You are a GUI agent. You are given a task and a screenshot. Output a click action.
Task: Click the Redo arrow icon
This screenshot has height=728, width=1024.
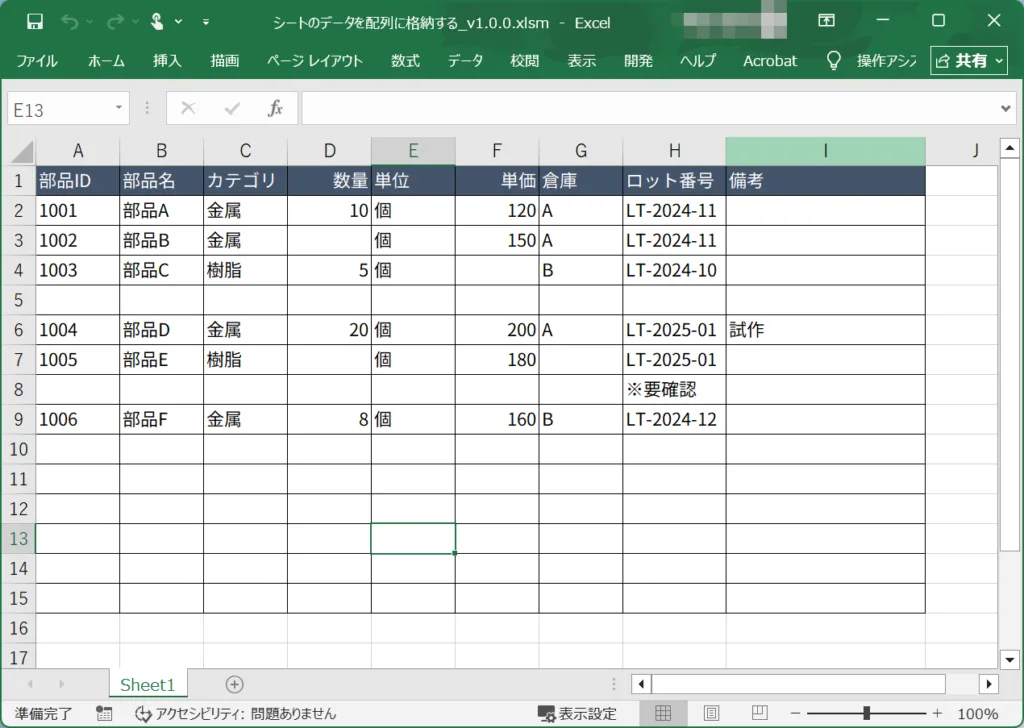coord(115,21)
